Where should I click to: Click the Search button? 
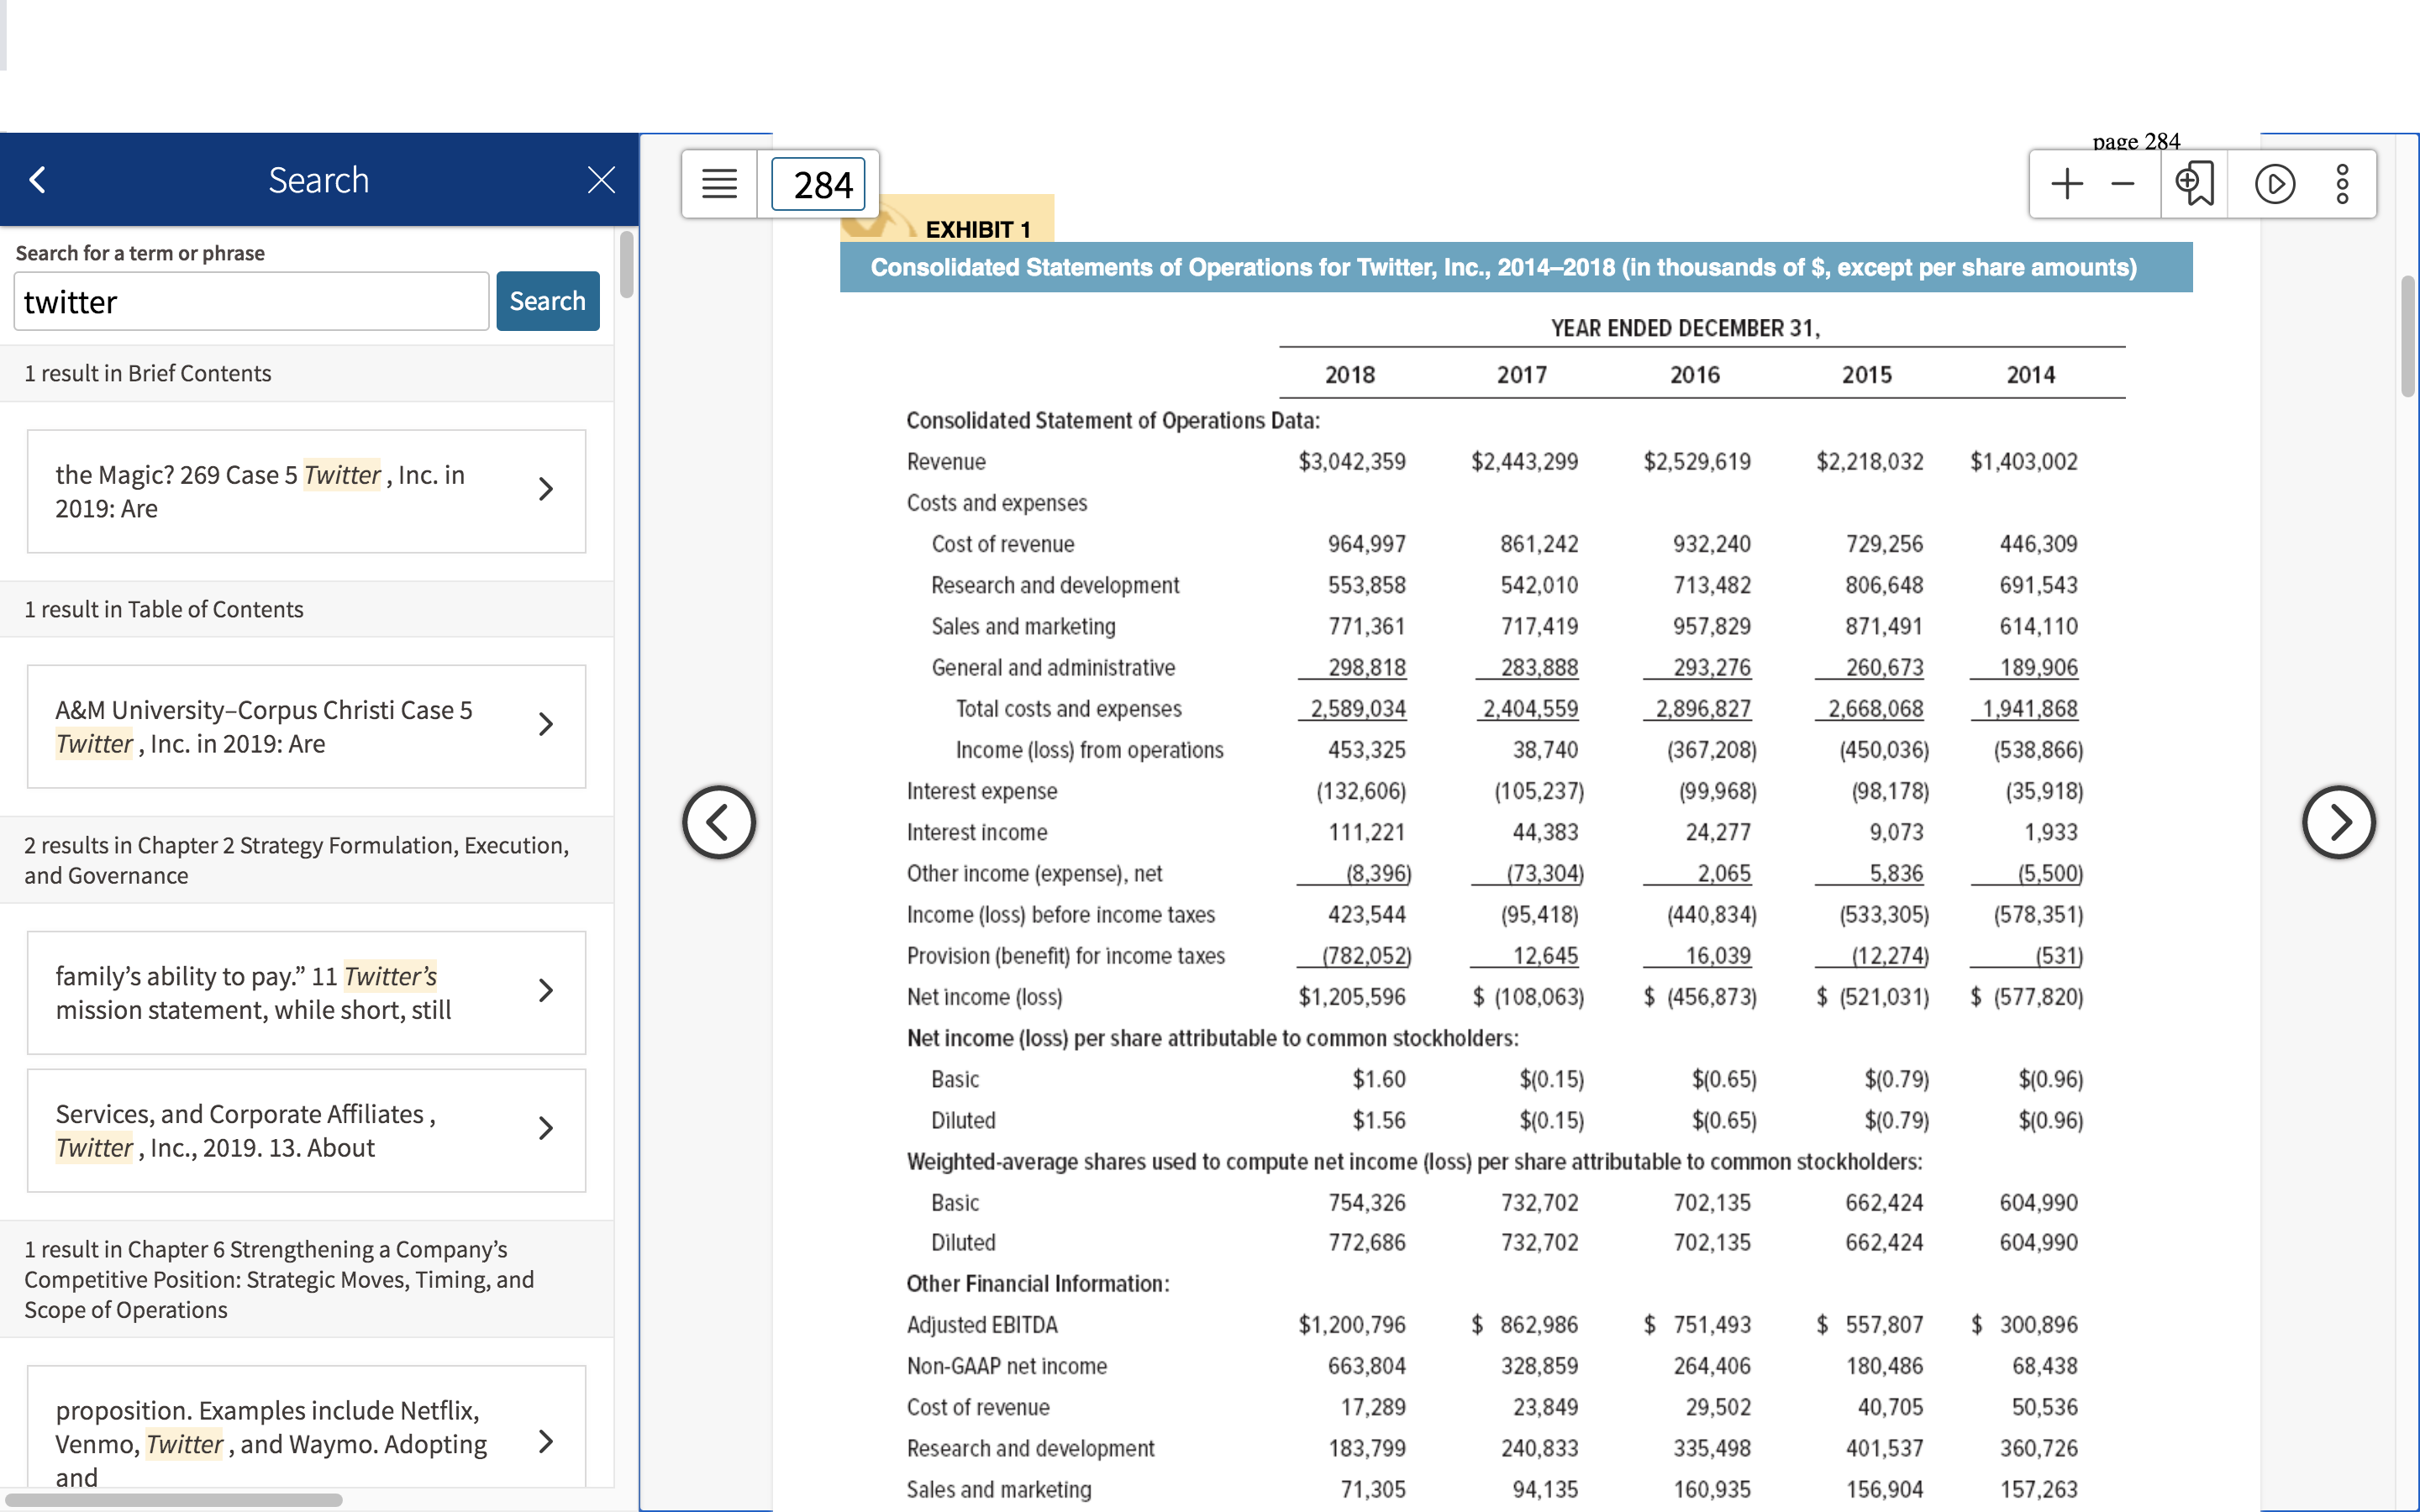547,301
